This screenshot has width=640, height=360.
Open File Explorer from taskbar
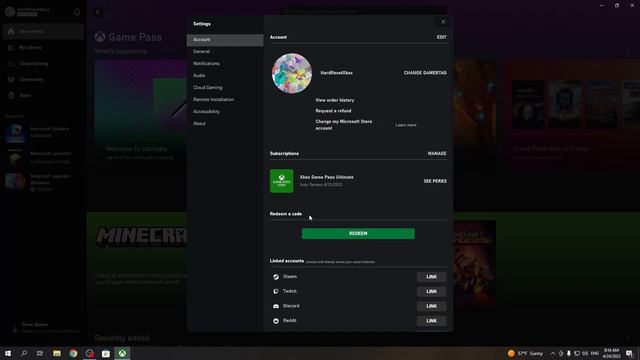pyautogui.click(x=57, y=353)
